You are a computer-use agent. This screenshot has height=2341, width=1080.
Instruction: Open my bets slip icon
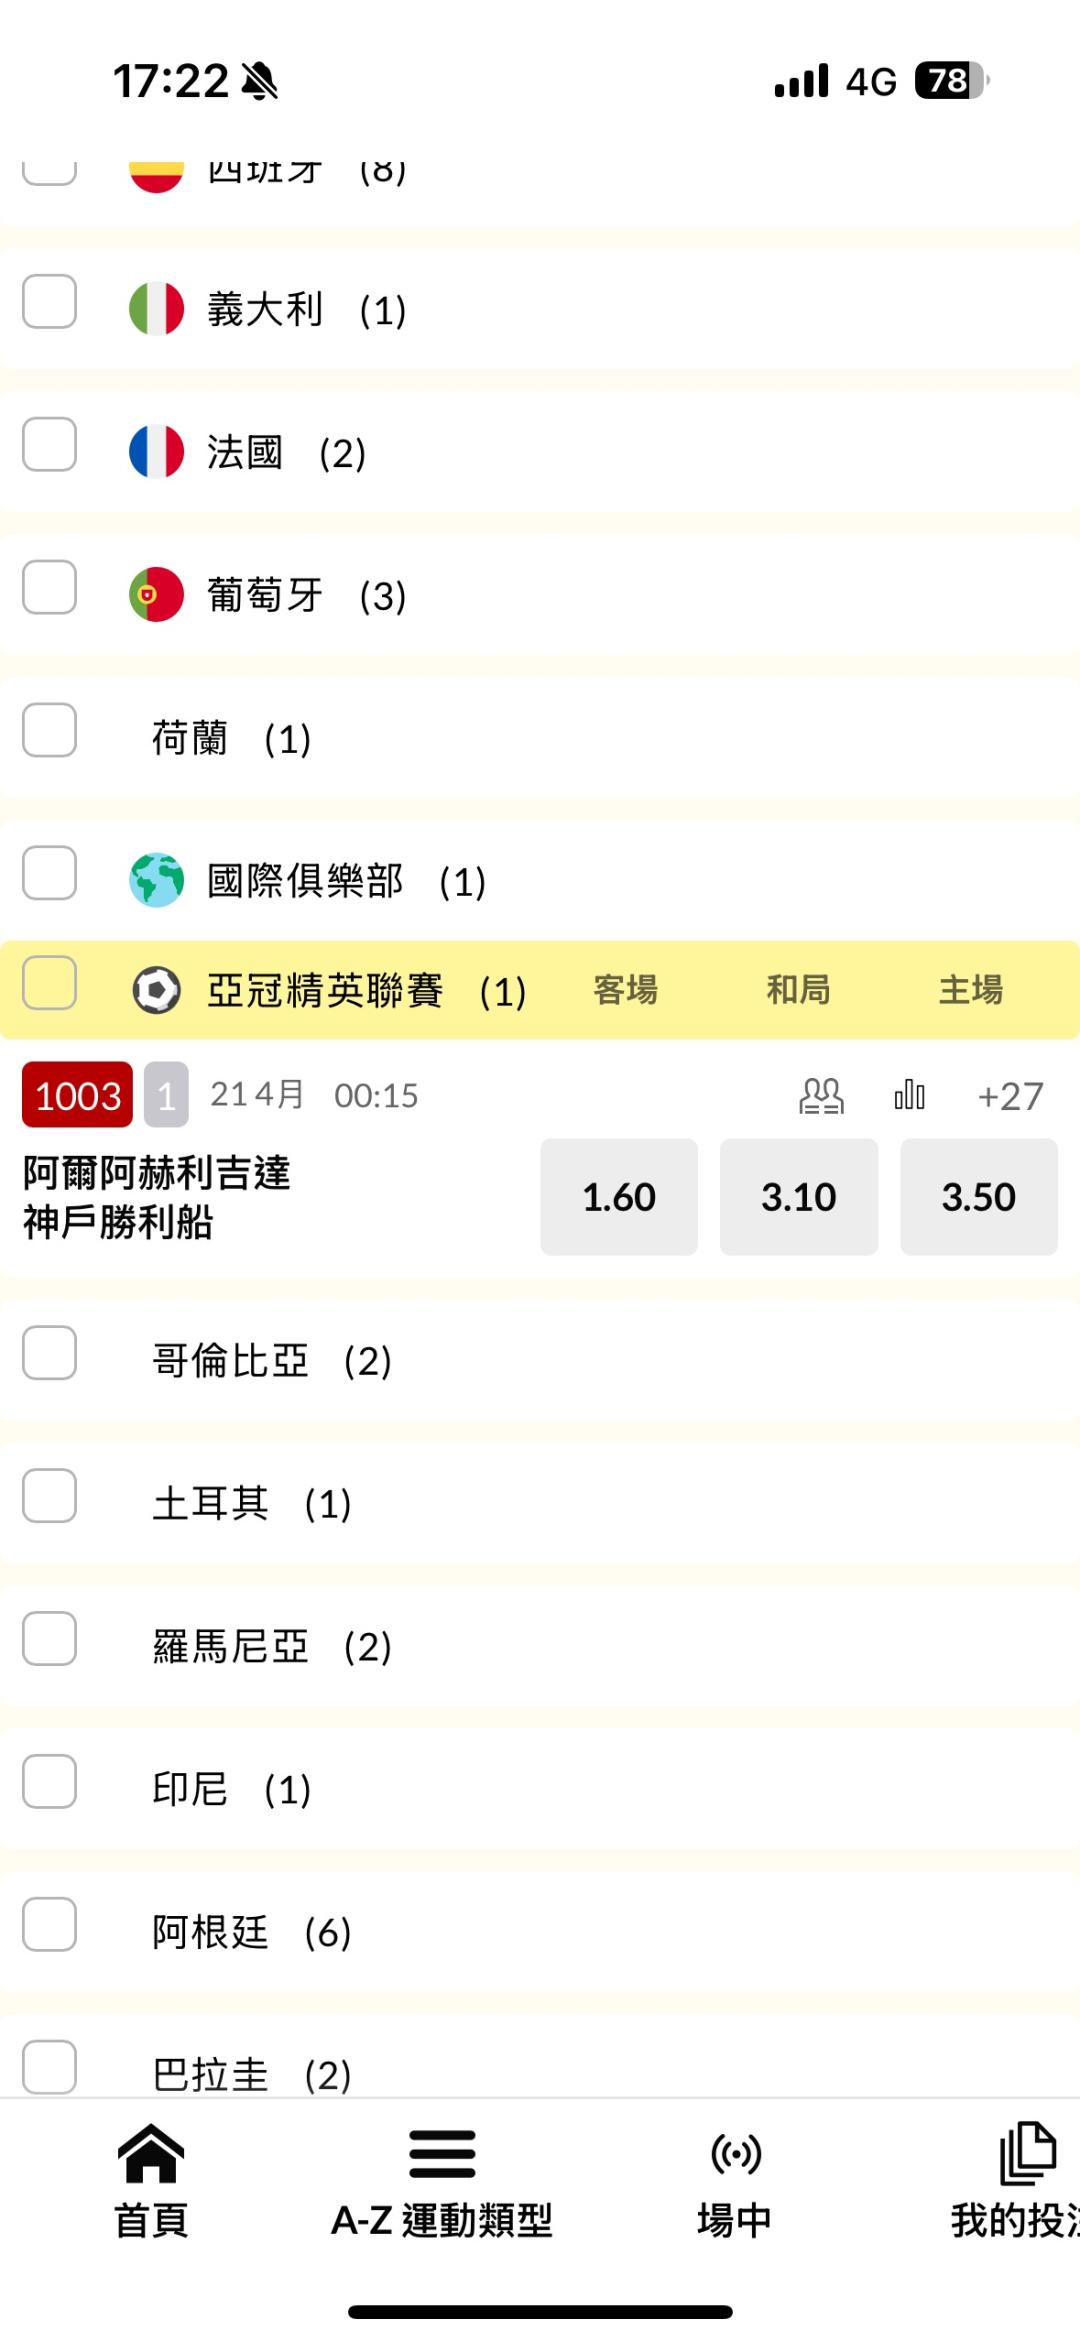(x=1027, y=2154)
